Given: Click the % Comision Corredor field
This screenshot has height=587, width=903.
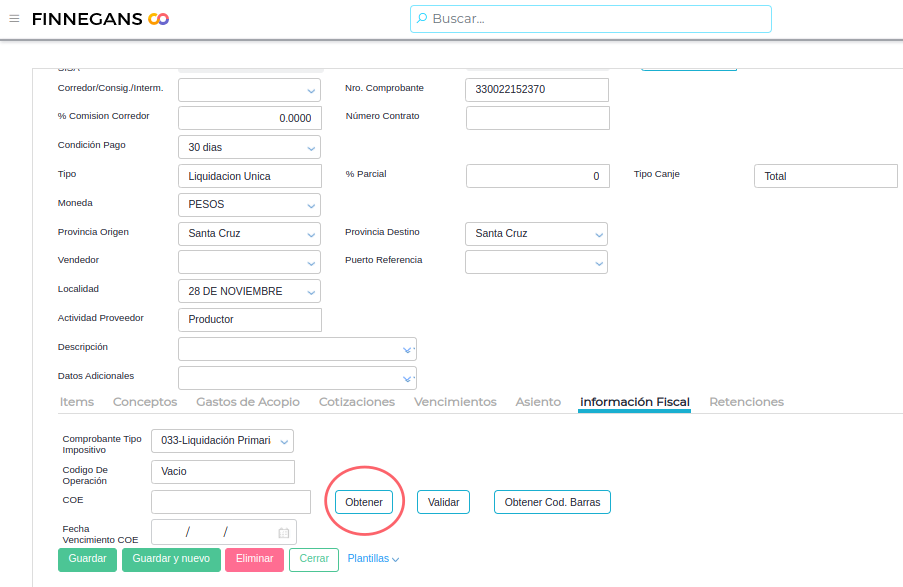Looking at the screenshot, I should click(x=250, y=118).
